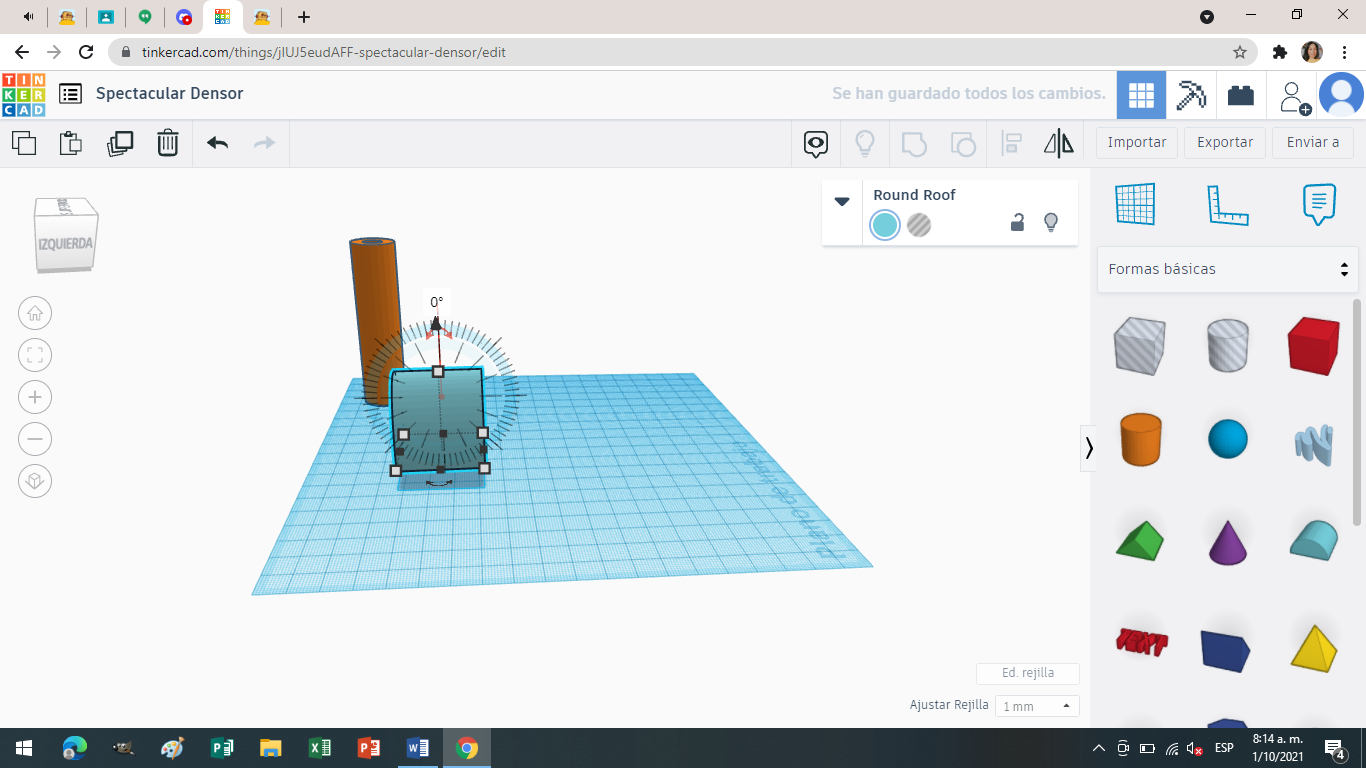Zoom out with the minus button

point(35,439)
